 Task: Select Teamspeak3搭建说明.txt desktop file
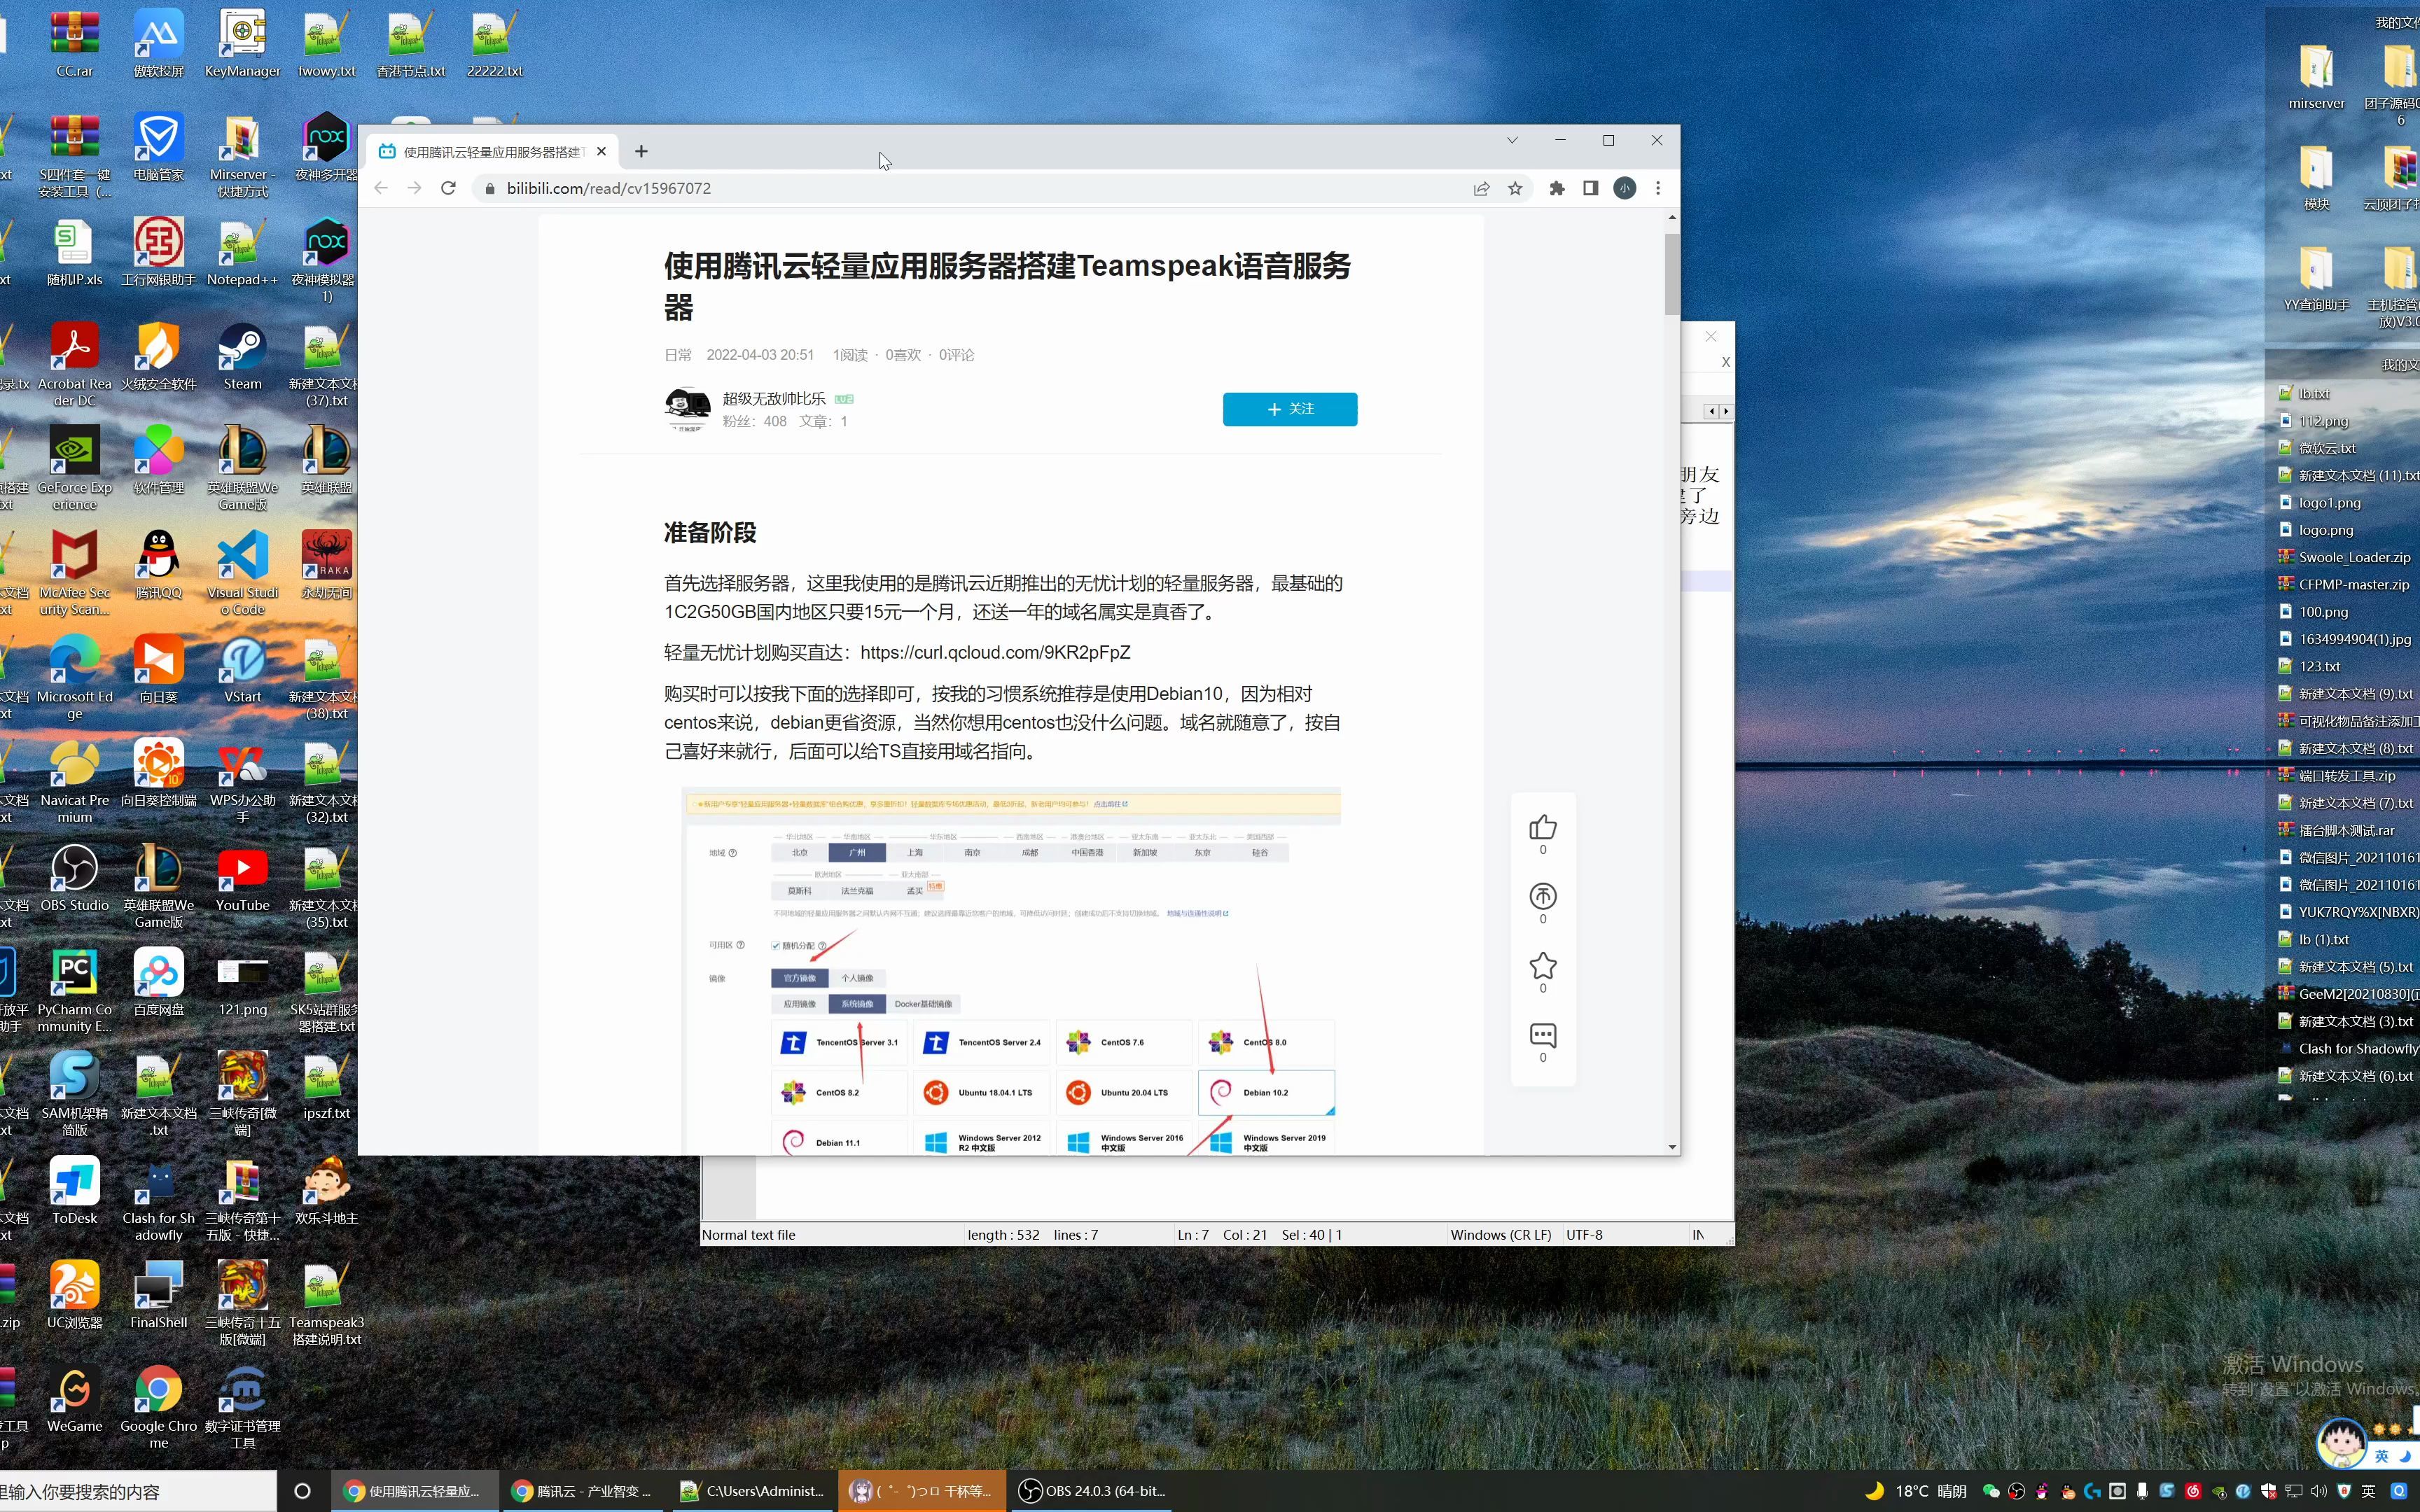(x=326, y=1303)
